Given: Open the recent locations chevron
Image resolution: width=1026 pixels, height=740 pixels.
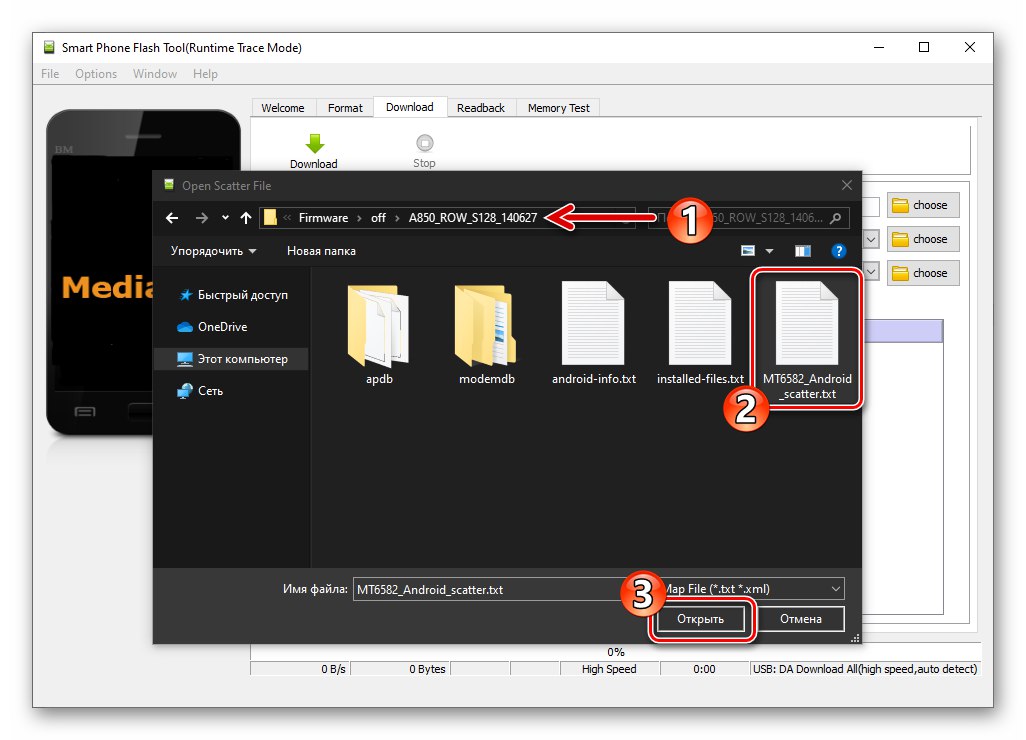Looking at the screenshot, I should point(225,218).
